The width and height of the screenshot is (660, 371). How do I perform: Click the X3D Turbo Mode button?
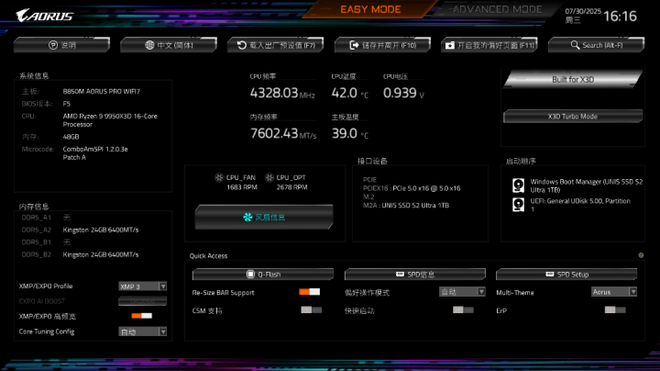573,116
